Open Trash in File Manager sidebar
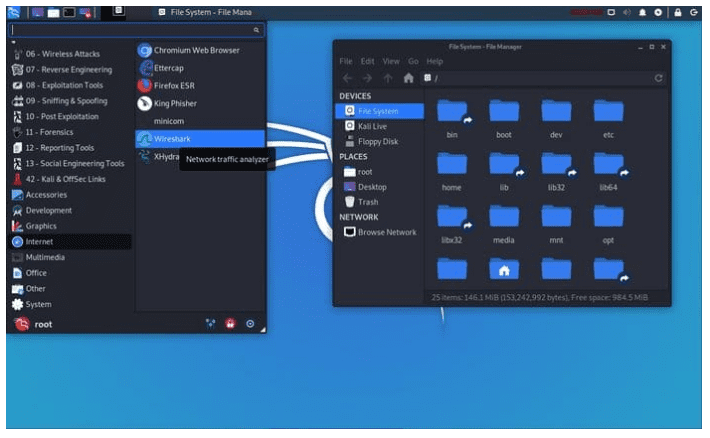710x438 pixels. pos(379,202)
